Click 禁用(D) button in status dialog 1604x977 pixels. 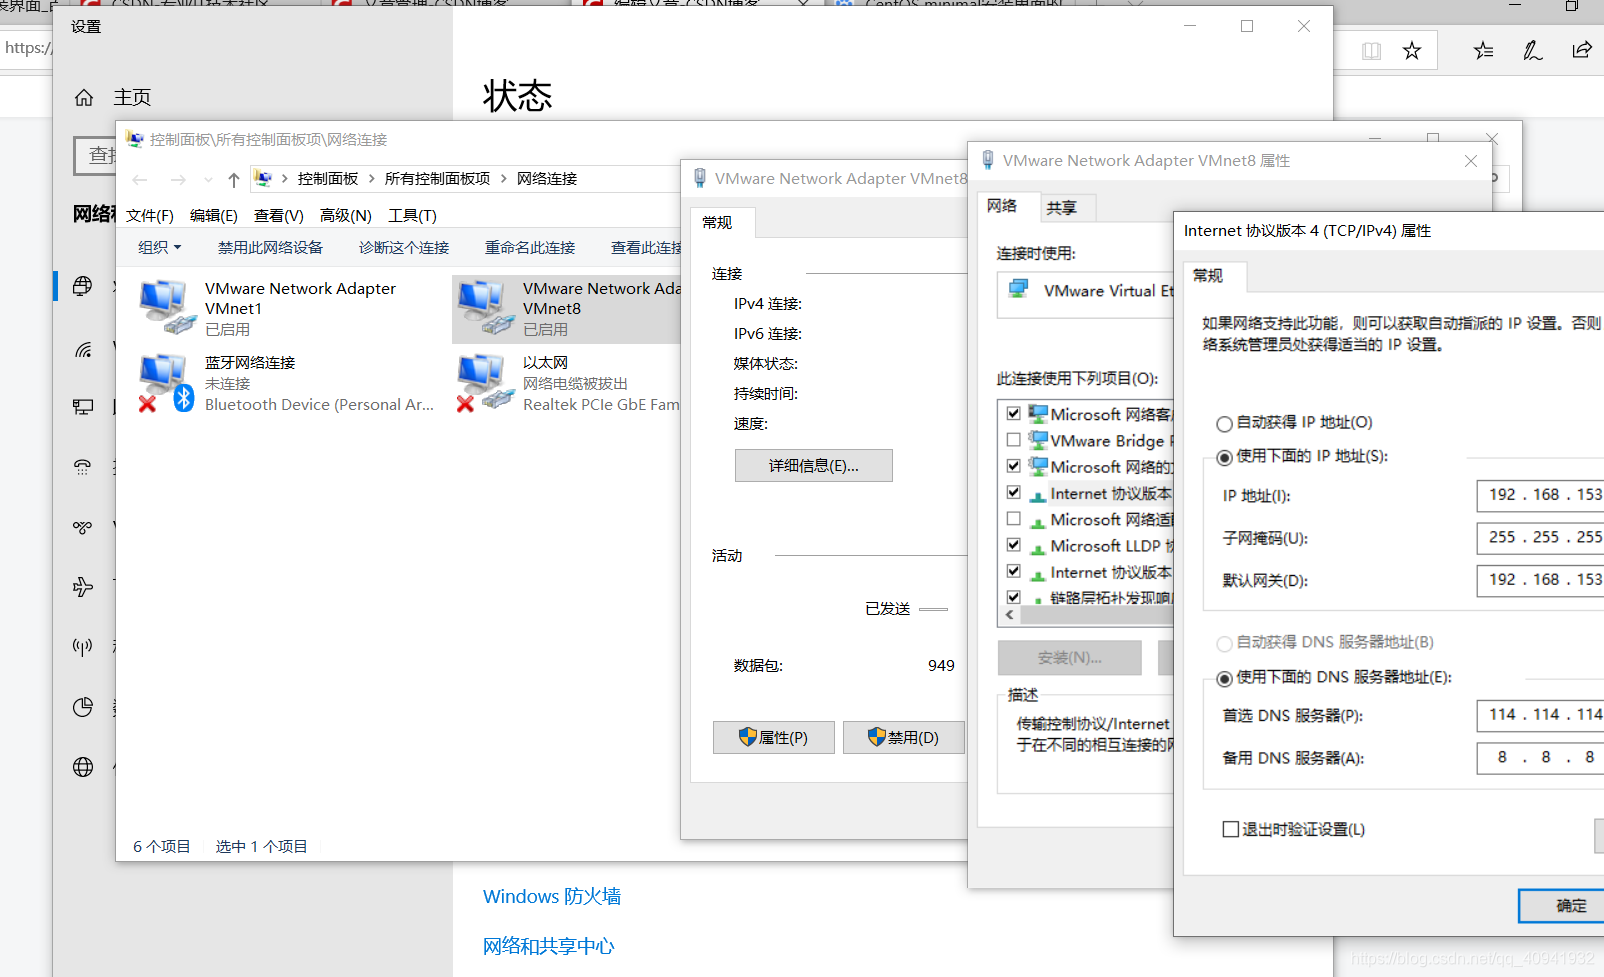point(903,738)
